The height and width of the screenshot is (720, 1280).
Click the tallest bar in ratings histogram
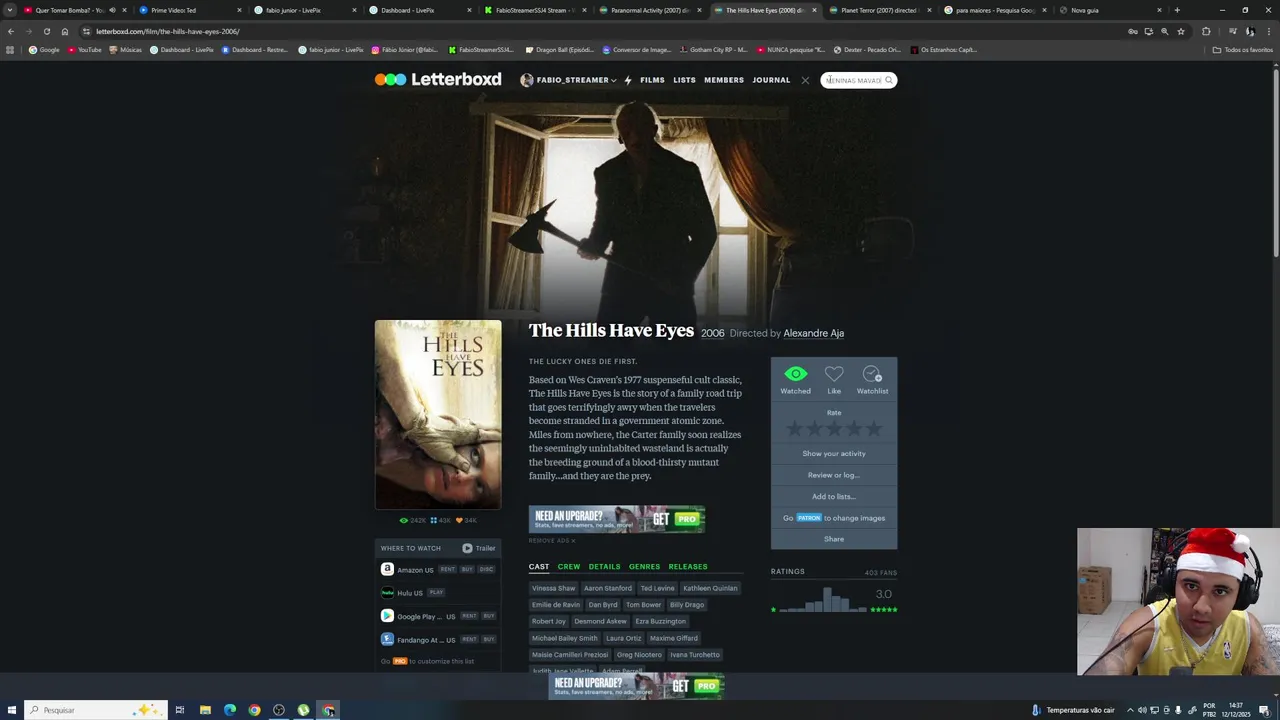827,599
